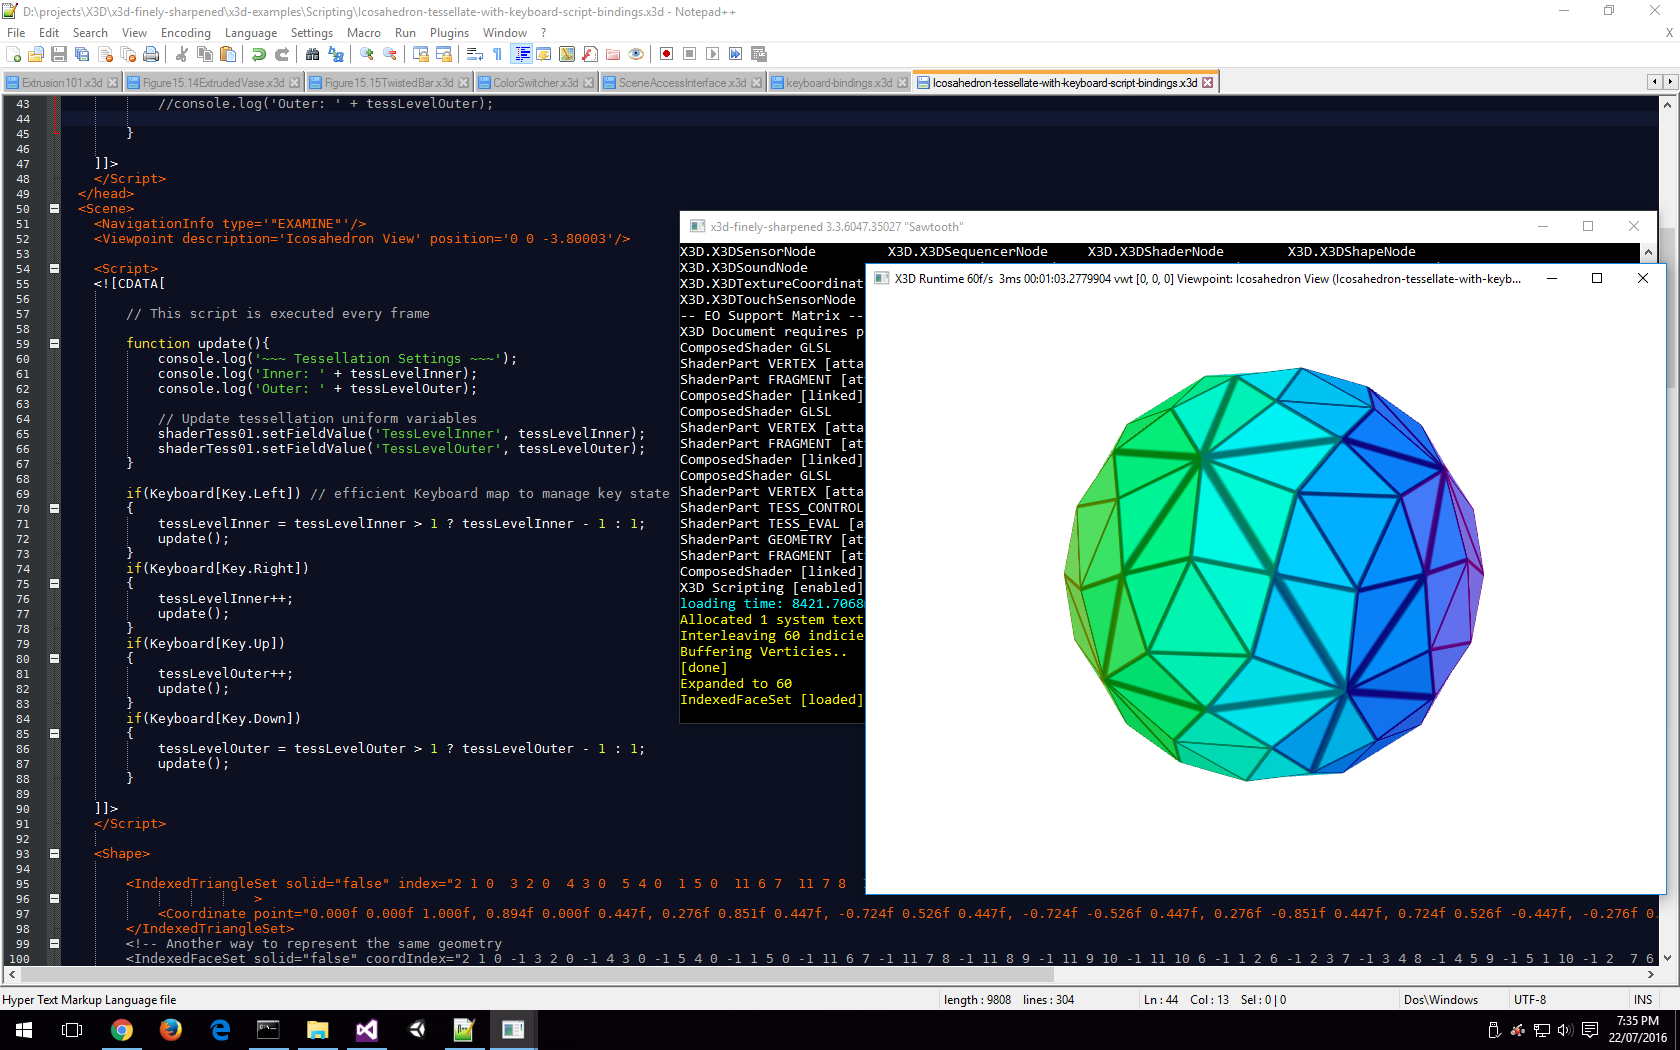Viewport: 1680px width, 1050px height.
Task: Switch to the SceneAccessInterface.x3d tab
Action: click(682, 83)
